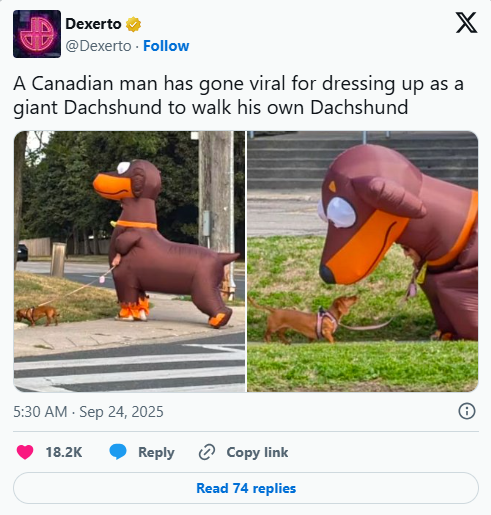Click the blue reply bubble icon
The image size is (491, 515).
tap(118, 452)
